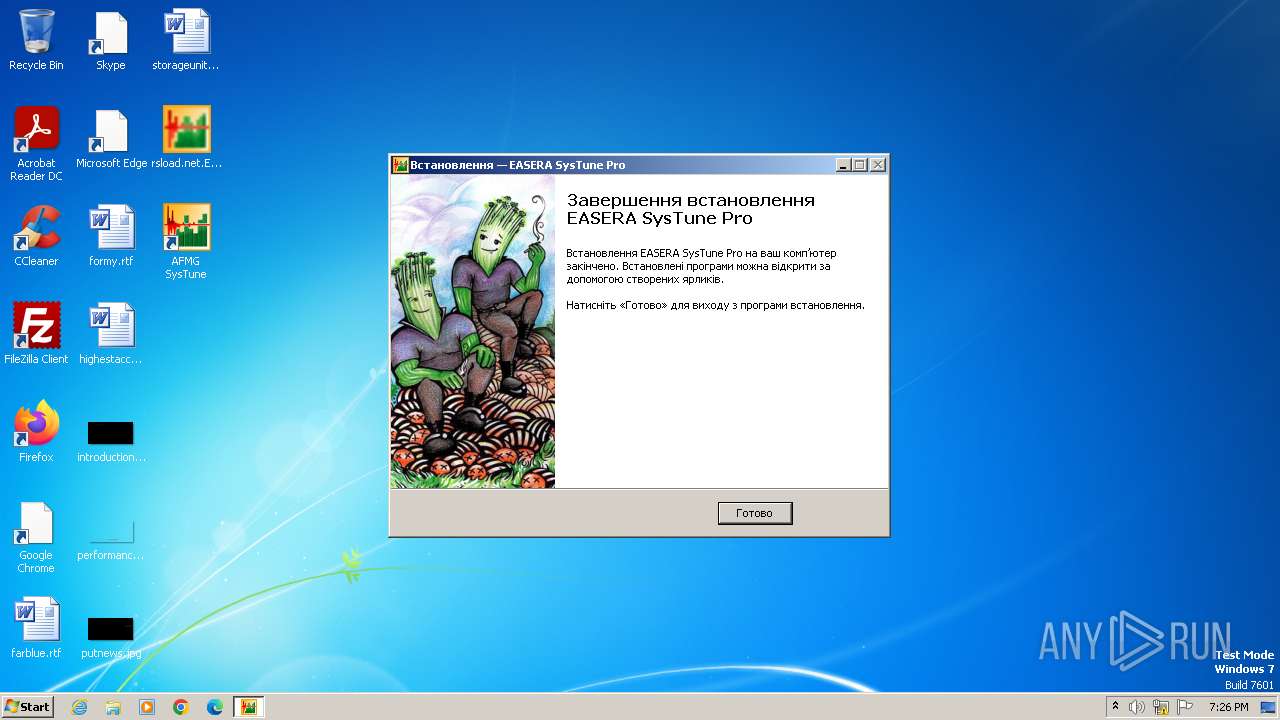Launch Internet Explorer from taskbar
The width and height of the screenshot is (1280, 720).
point(79,707)
